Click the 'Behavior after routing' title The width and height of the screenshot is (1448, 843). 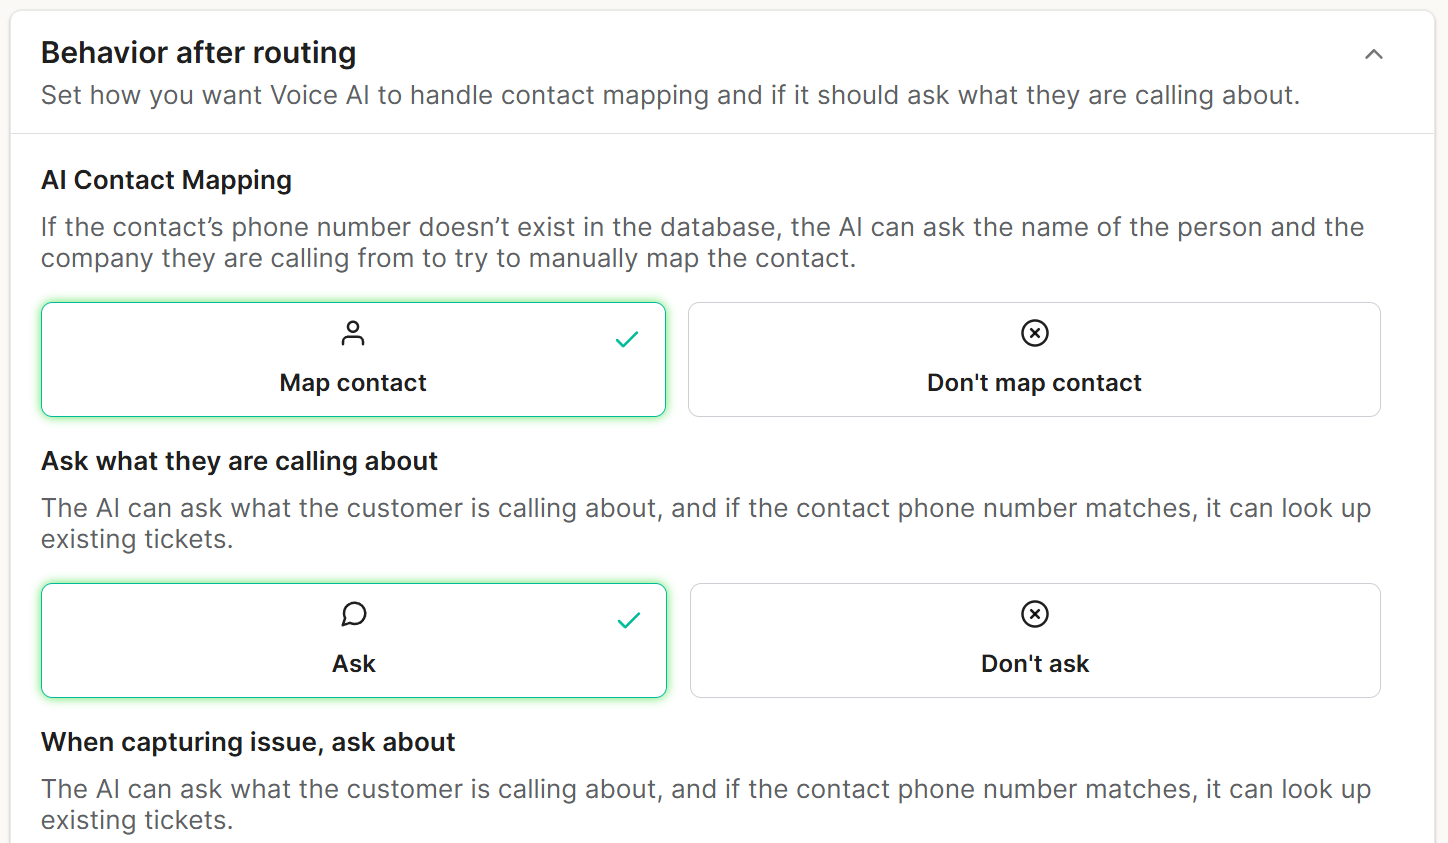tap(198, 53)
